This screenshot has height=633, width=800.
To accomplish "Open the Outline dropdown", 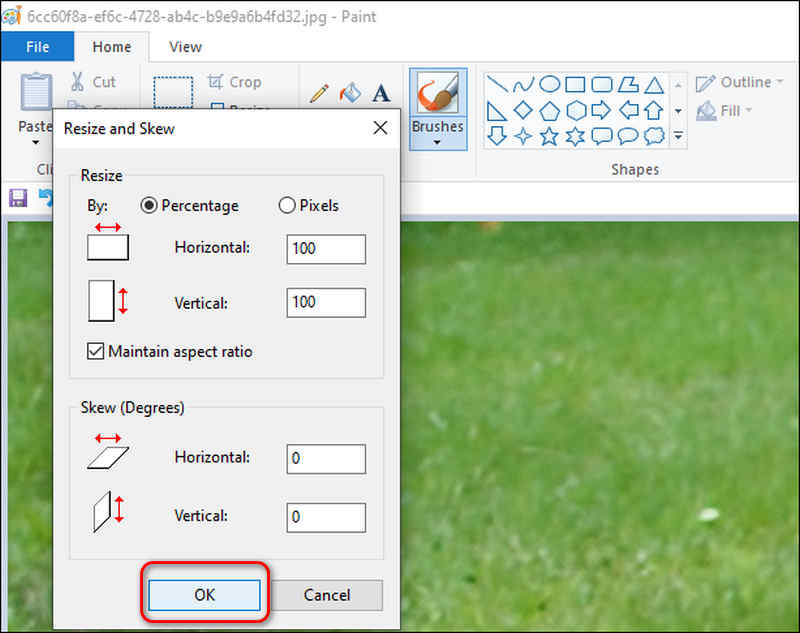I will tap(739, 83).
